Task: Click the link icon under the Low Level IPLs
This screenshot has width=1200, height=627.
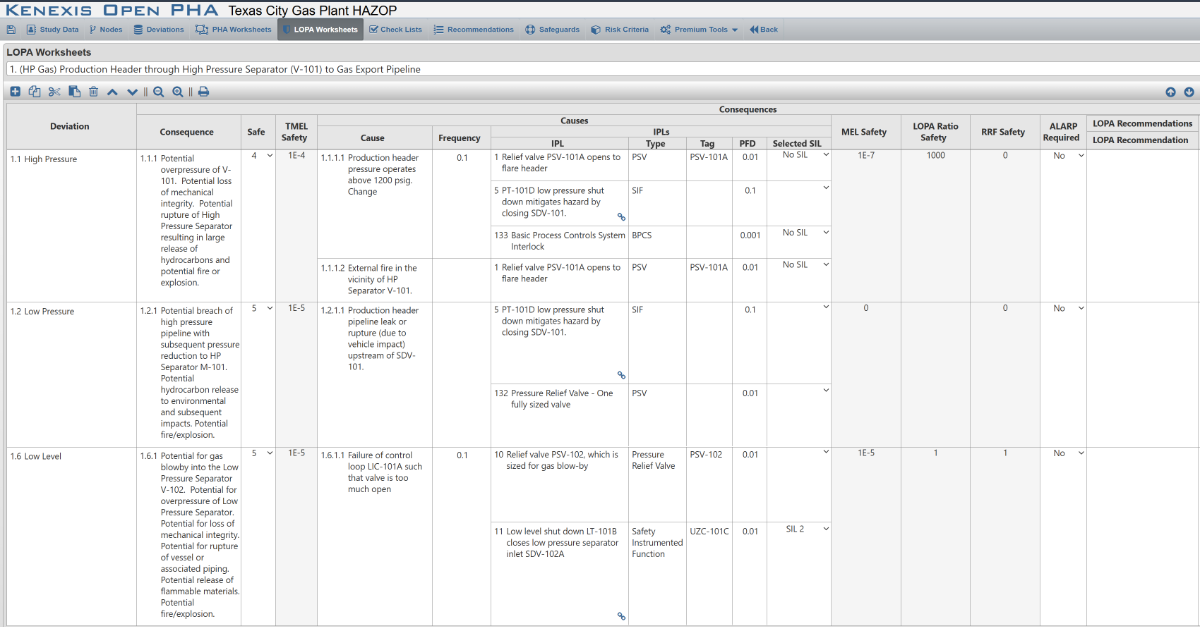Action: tap(621, 616)
